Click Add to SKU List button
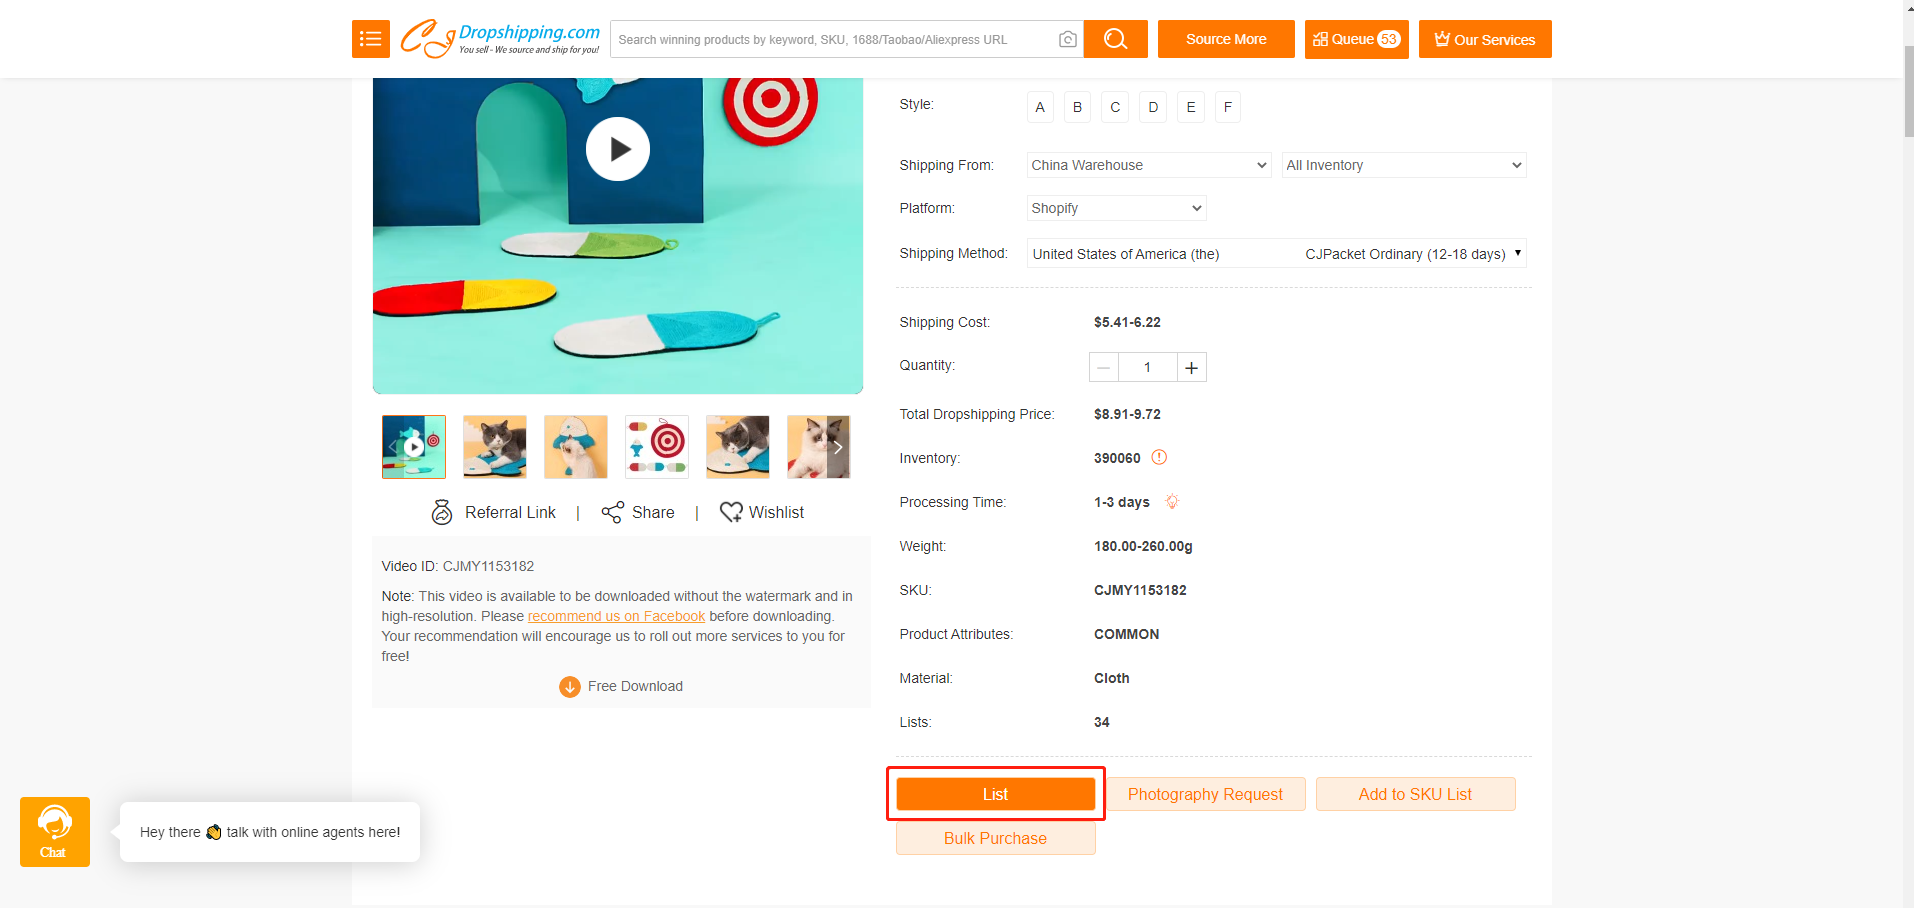Screen dimensions: 1914x908 click(x=1415, y=794)
